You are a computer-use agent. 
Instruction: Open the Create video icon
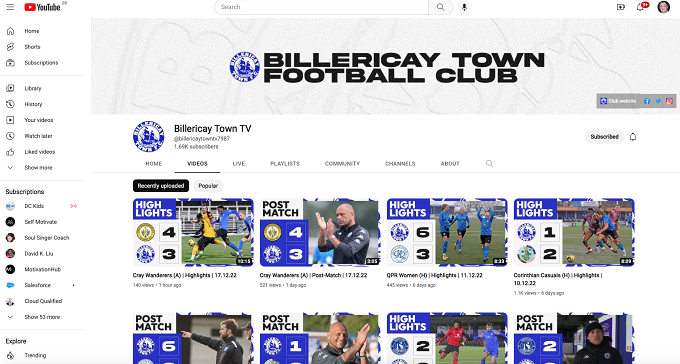click(621, 7)
